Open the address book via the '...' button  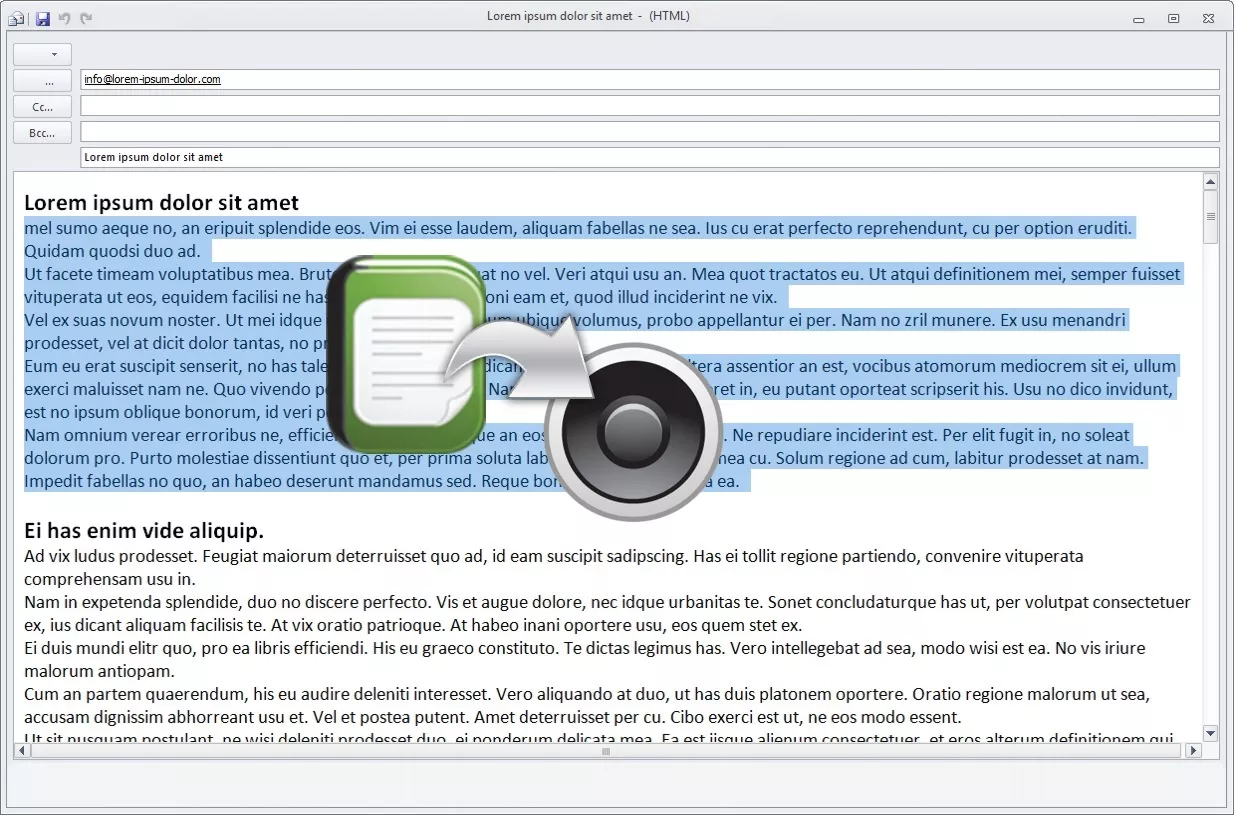[x=42, y=80]
